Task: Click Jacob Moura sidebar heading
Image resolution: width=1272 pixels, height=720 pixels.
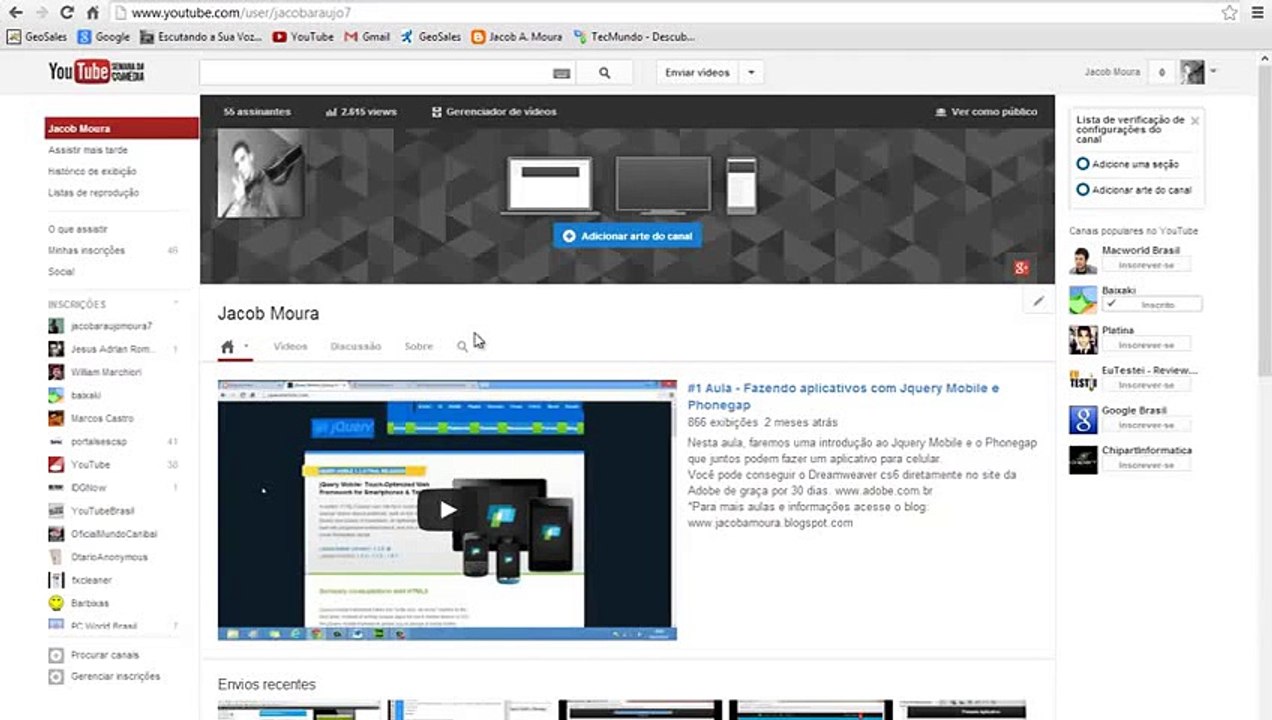Action: pos(121,128)
